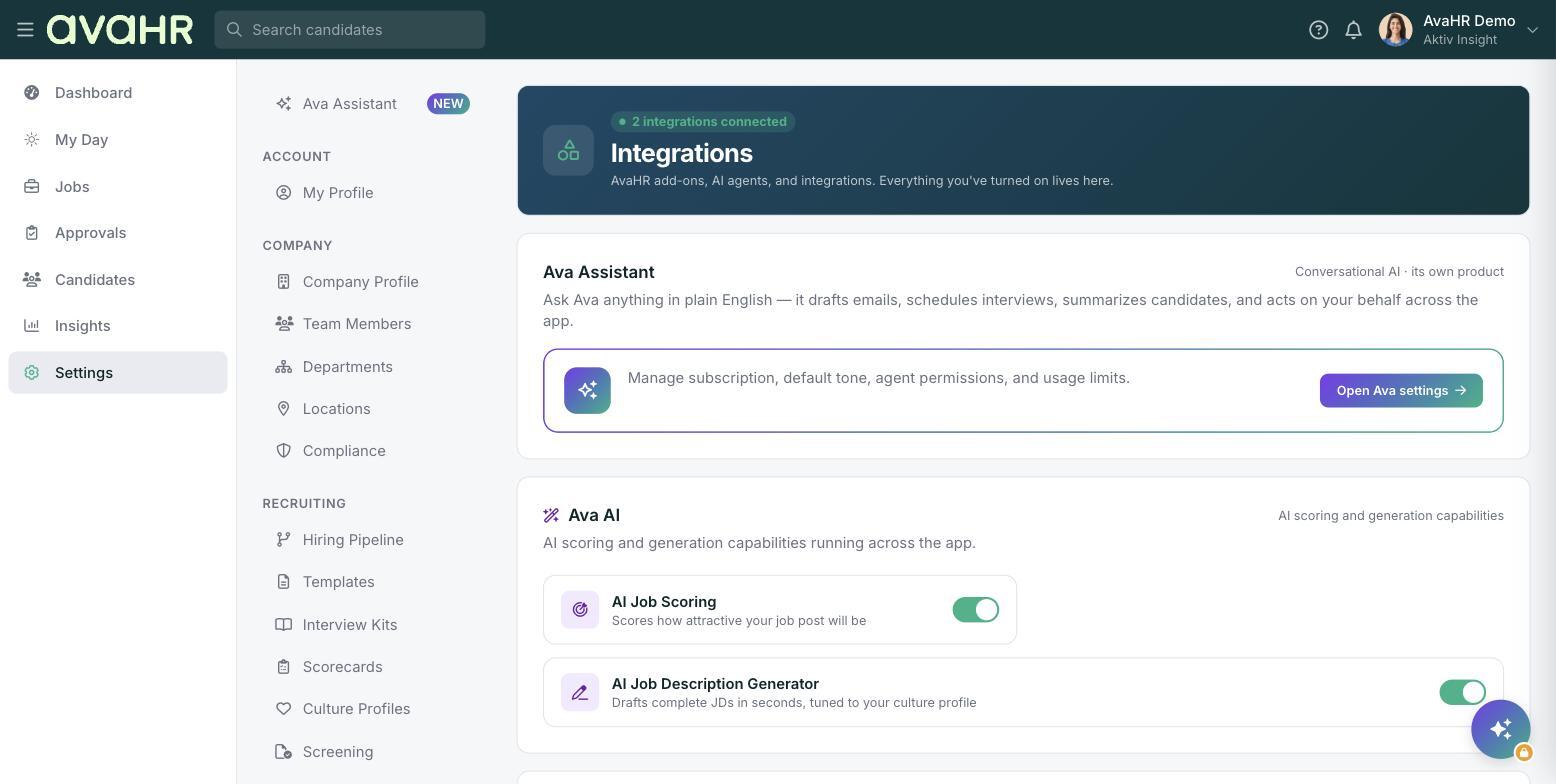Click the Culture Profiles heart icon
This screenshot has height=784, width=1556.
tap(284, 709)
